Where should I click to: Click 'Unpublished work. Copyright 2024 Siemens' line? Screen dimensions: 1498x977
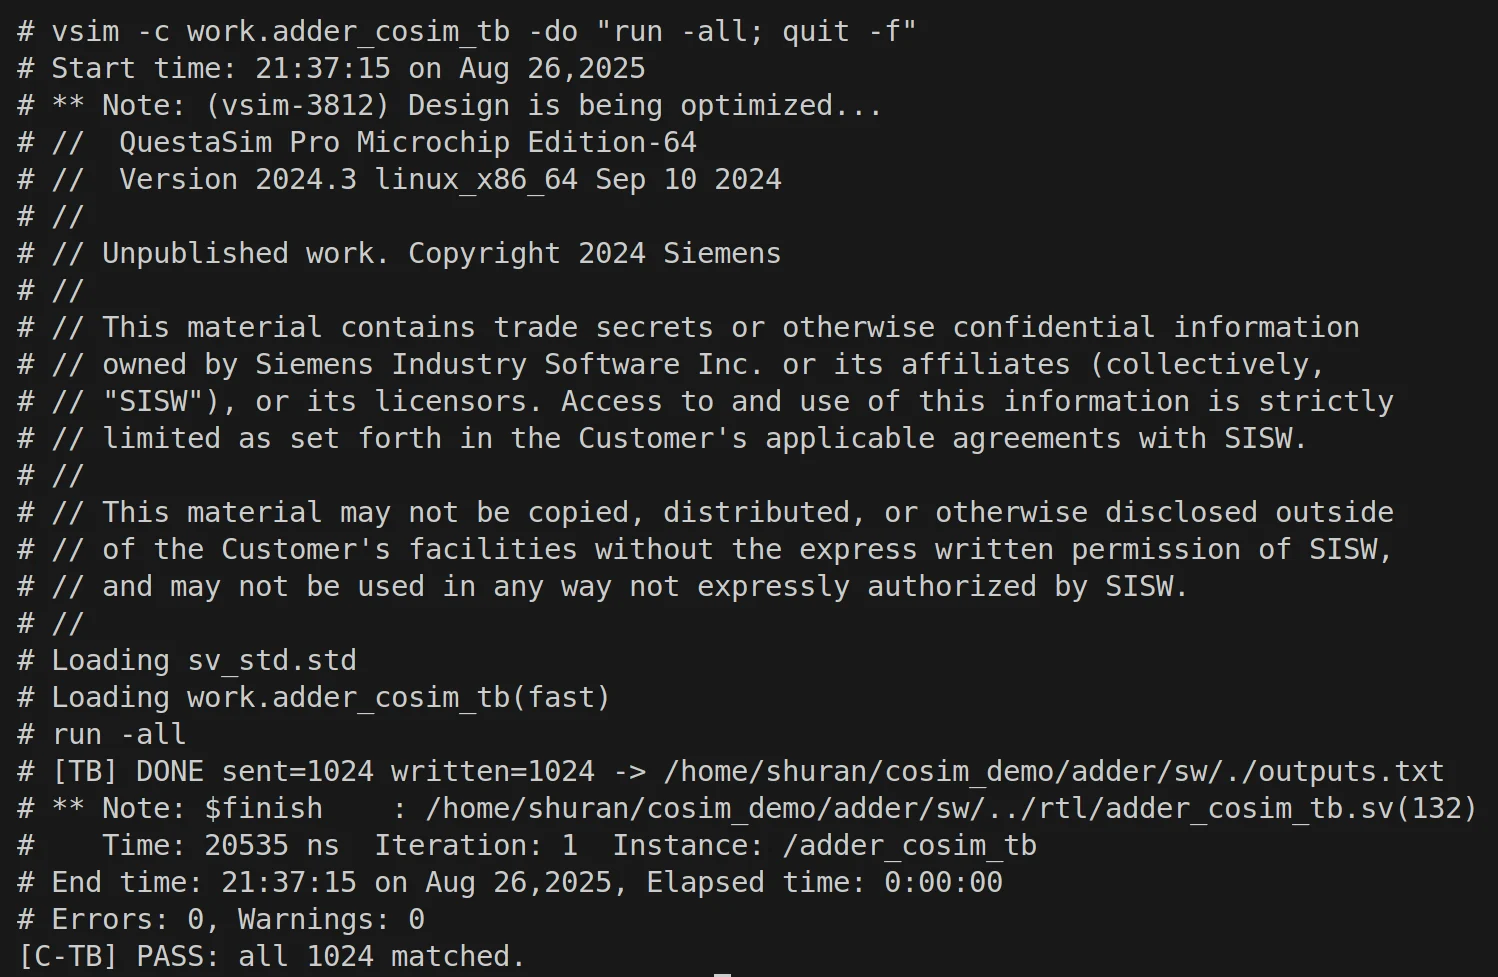441,253
